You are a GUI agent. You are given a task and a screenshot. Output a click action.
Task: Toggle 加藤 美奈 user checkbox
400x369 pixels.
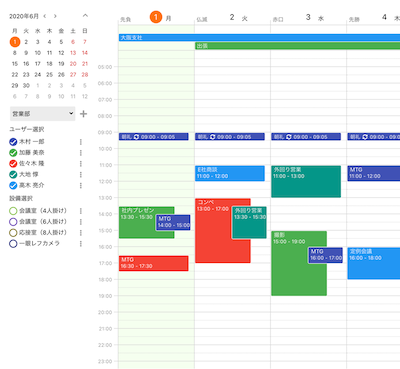[x=13, y=153]
